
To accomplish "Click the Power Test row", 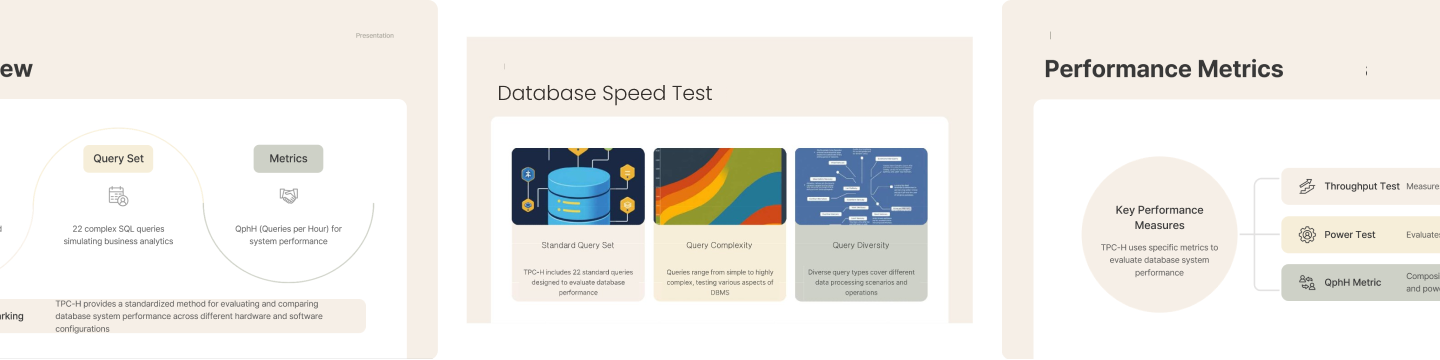I will click(1361, 235).
